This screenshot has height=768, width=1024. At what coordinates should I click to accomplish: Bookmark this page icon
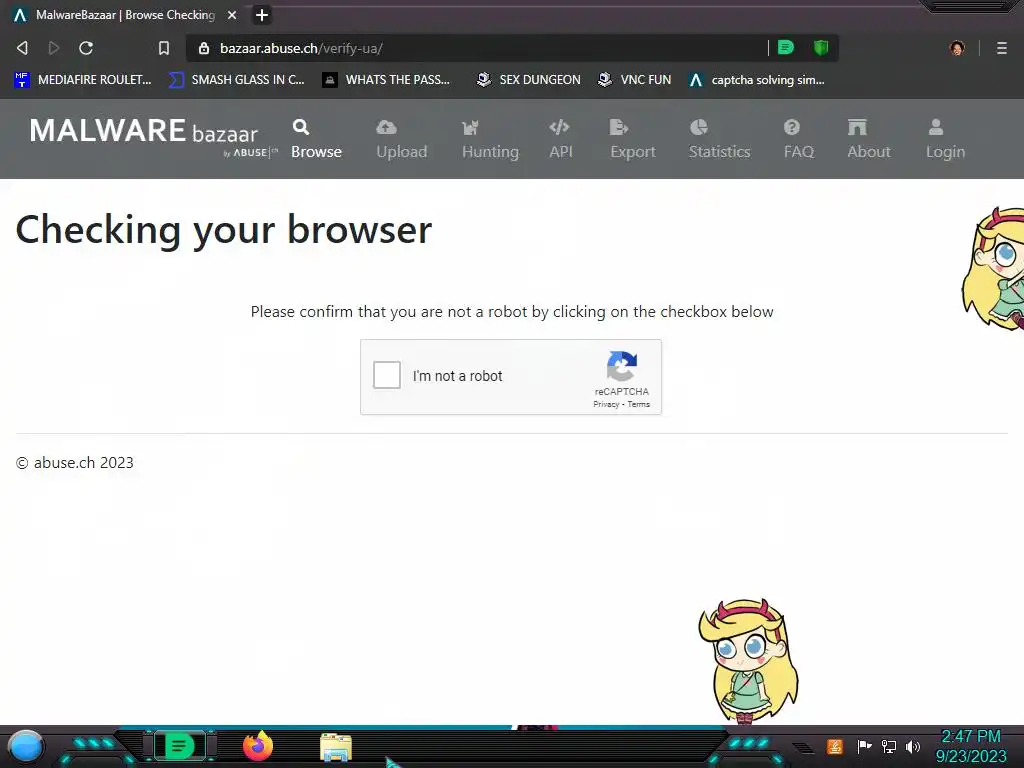click(163, 48)
